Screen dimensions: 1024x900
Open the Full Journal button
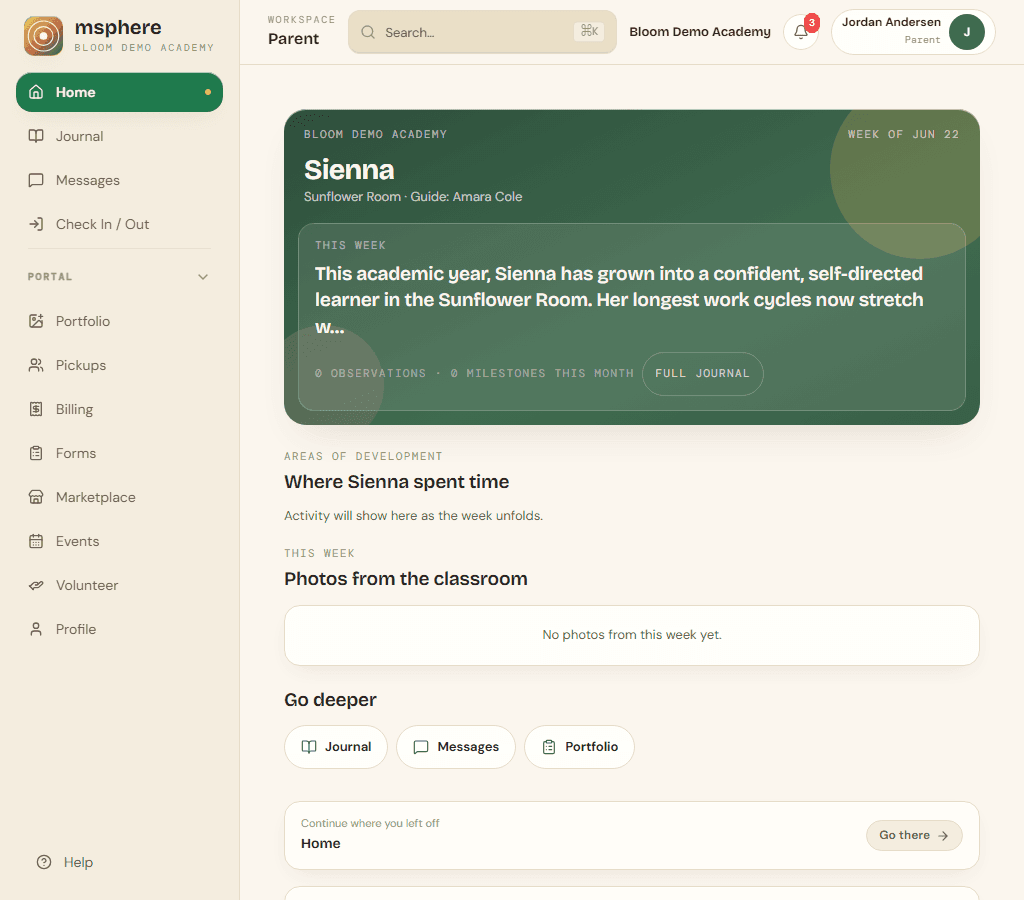[702, 374]
